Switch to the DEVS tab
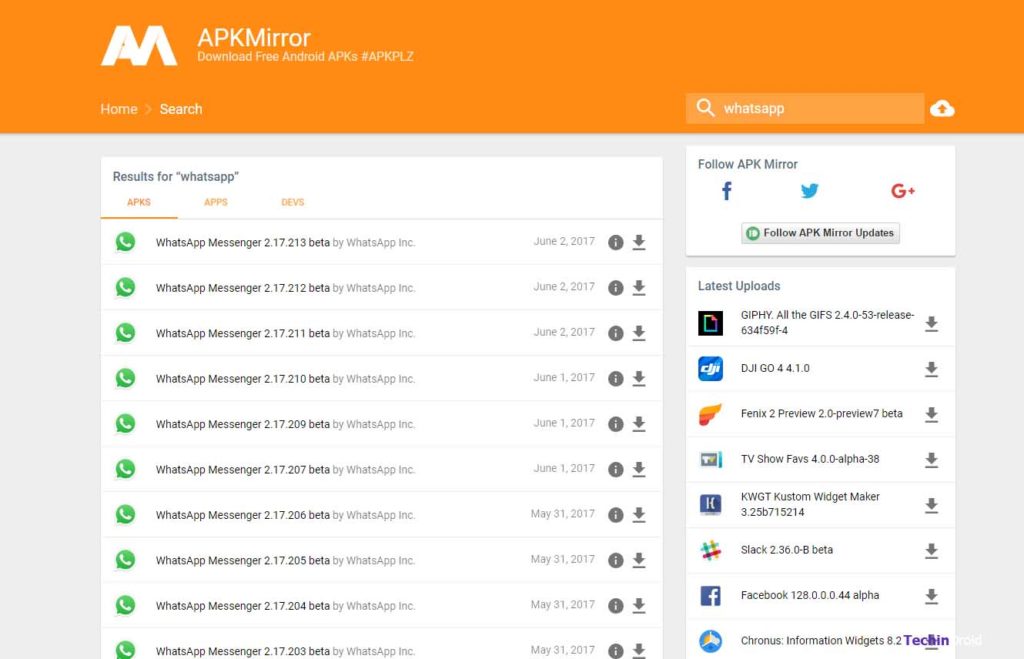 click(x=293, y=202)
